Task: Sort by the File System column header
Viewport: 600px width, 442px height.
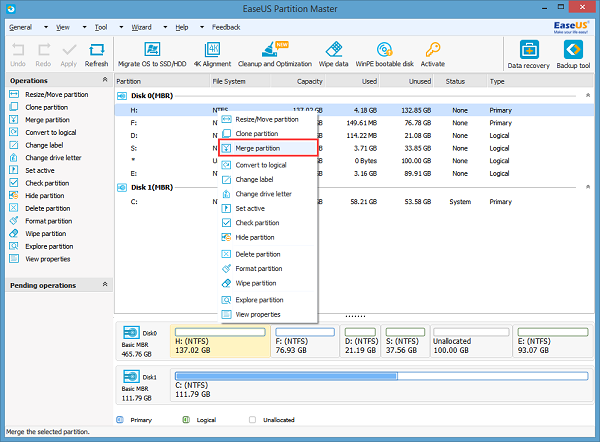Action: pos(240,81)
